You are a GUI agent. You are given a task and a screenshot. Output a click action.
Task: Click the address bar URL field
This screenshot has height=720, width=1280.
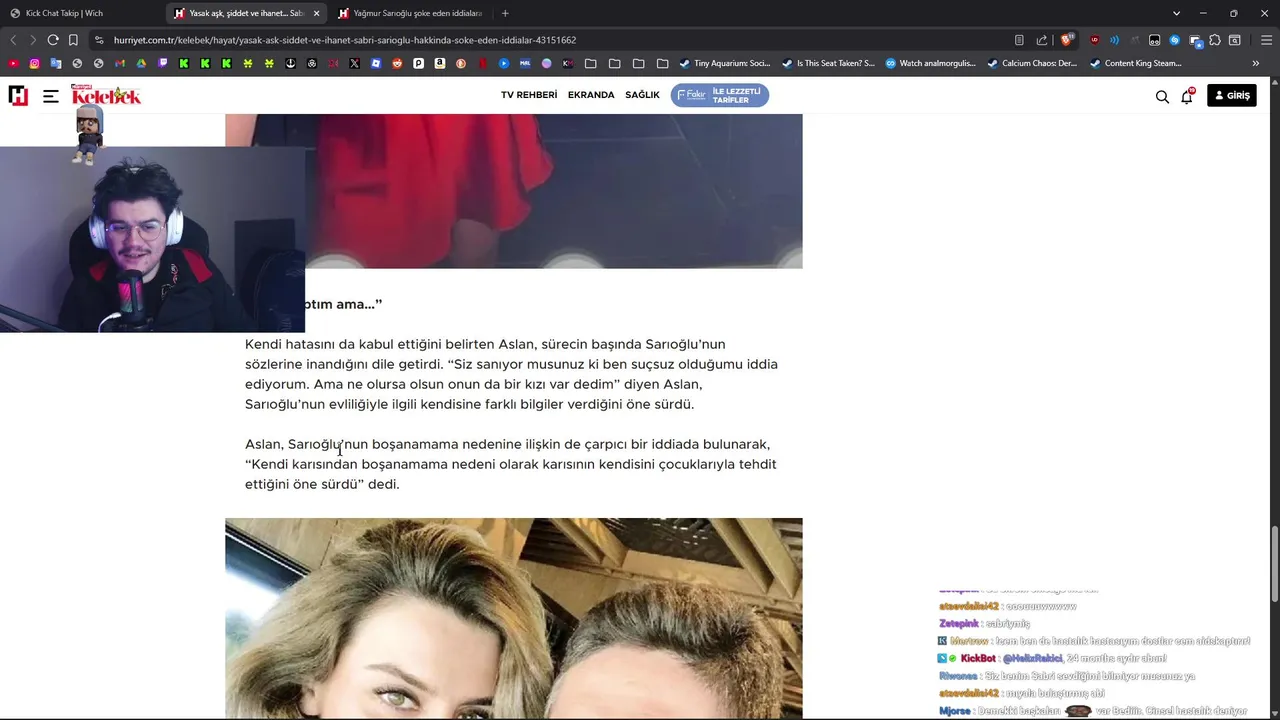[x=550, y=40]
